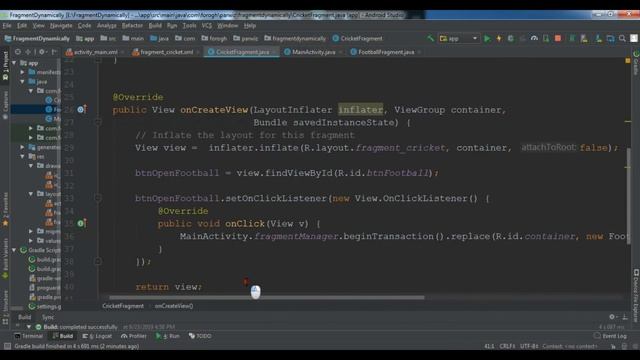The height and width of the screenshot is (360, 640).
Task: Open the VCS menu
Action: (207, 25)
